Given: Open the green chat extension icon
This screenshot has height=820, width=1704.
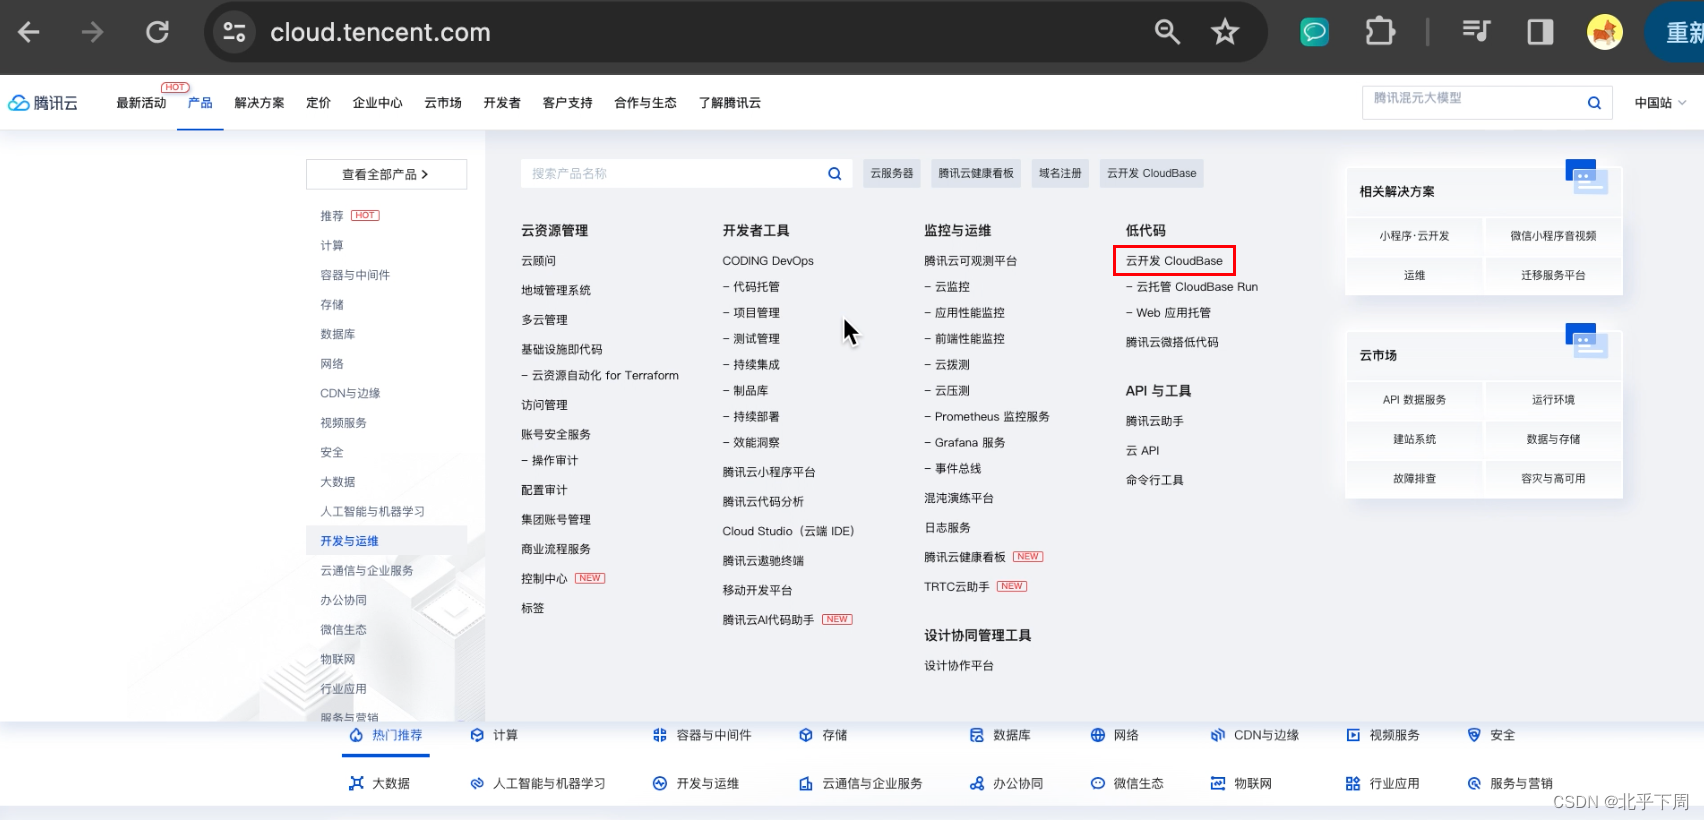Looking at the screenshot, I should click(1314, 32).
